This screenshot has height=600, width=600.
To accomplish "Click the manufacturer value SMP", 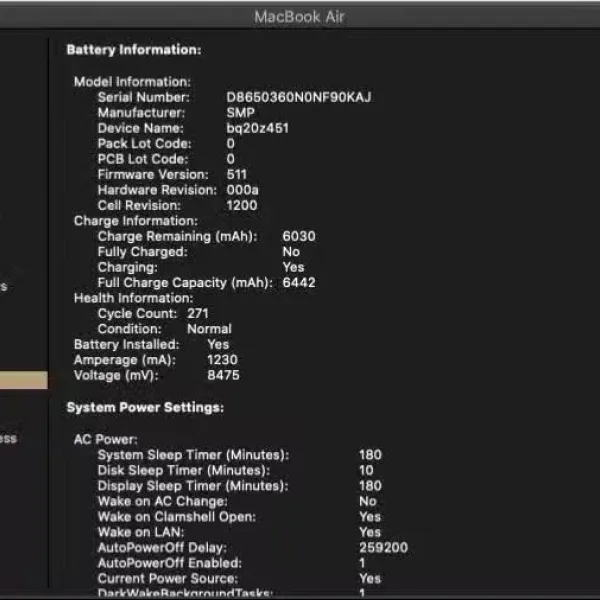I will [240, 112].
